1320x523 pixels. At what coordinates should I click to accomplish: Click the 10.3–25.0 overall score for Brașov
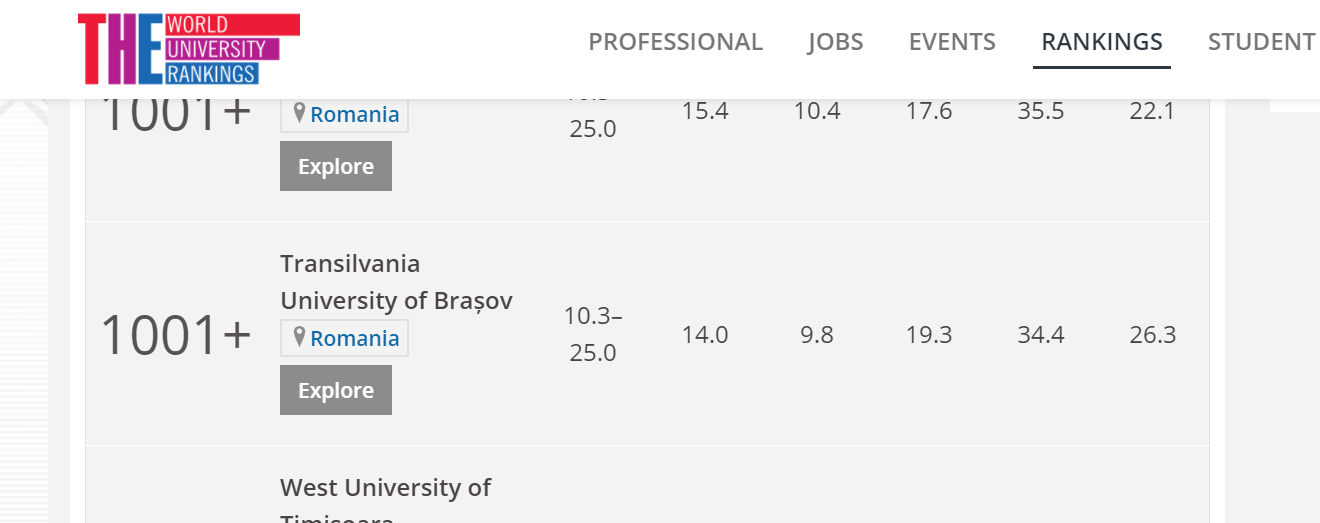593,335
